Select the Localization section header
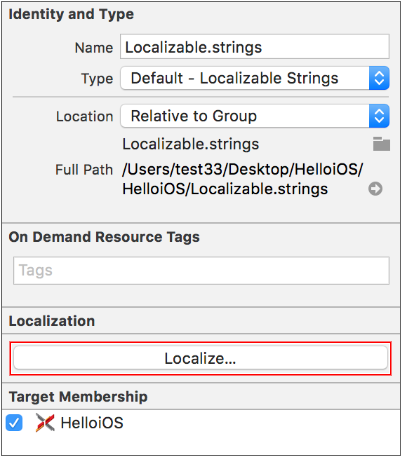Viewport: 401px width, 456px height. pos(52,321)
